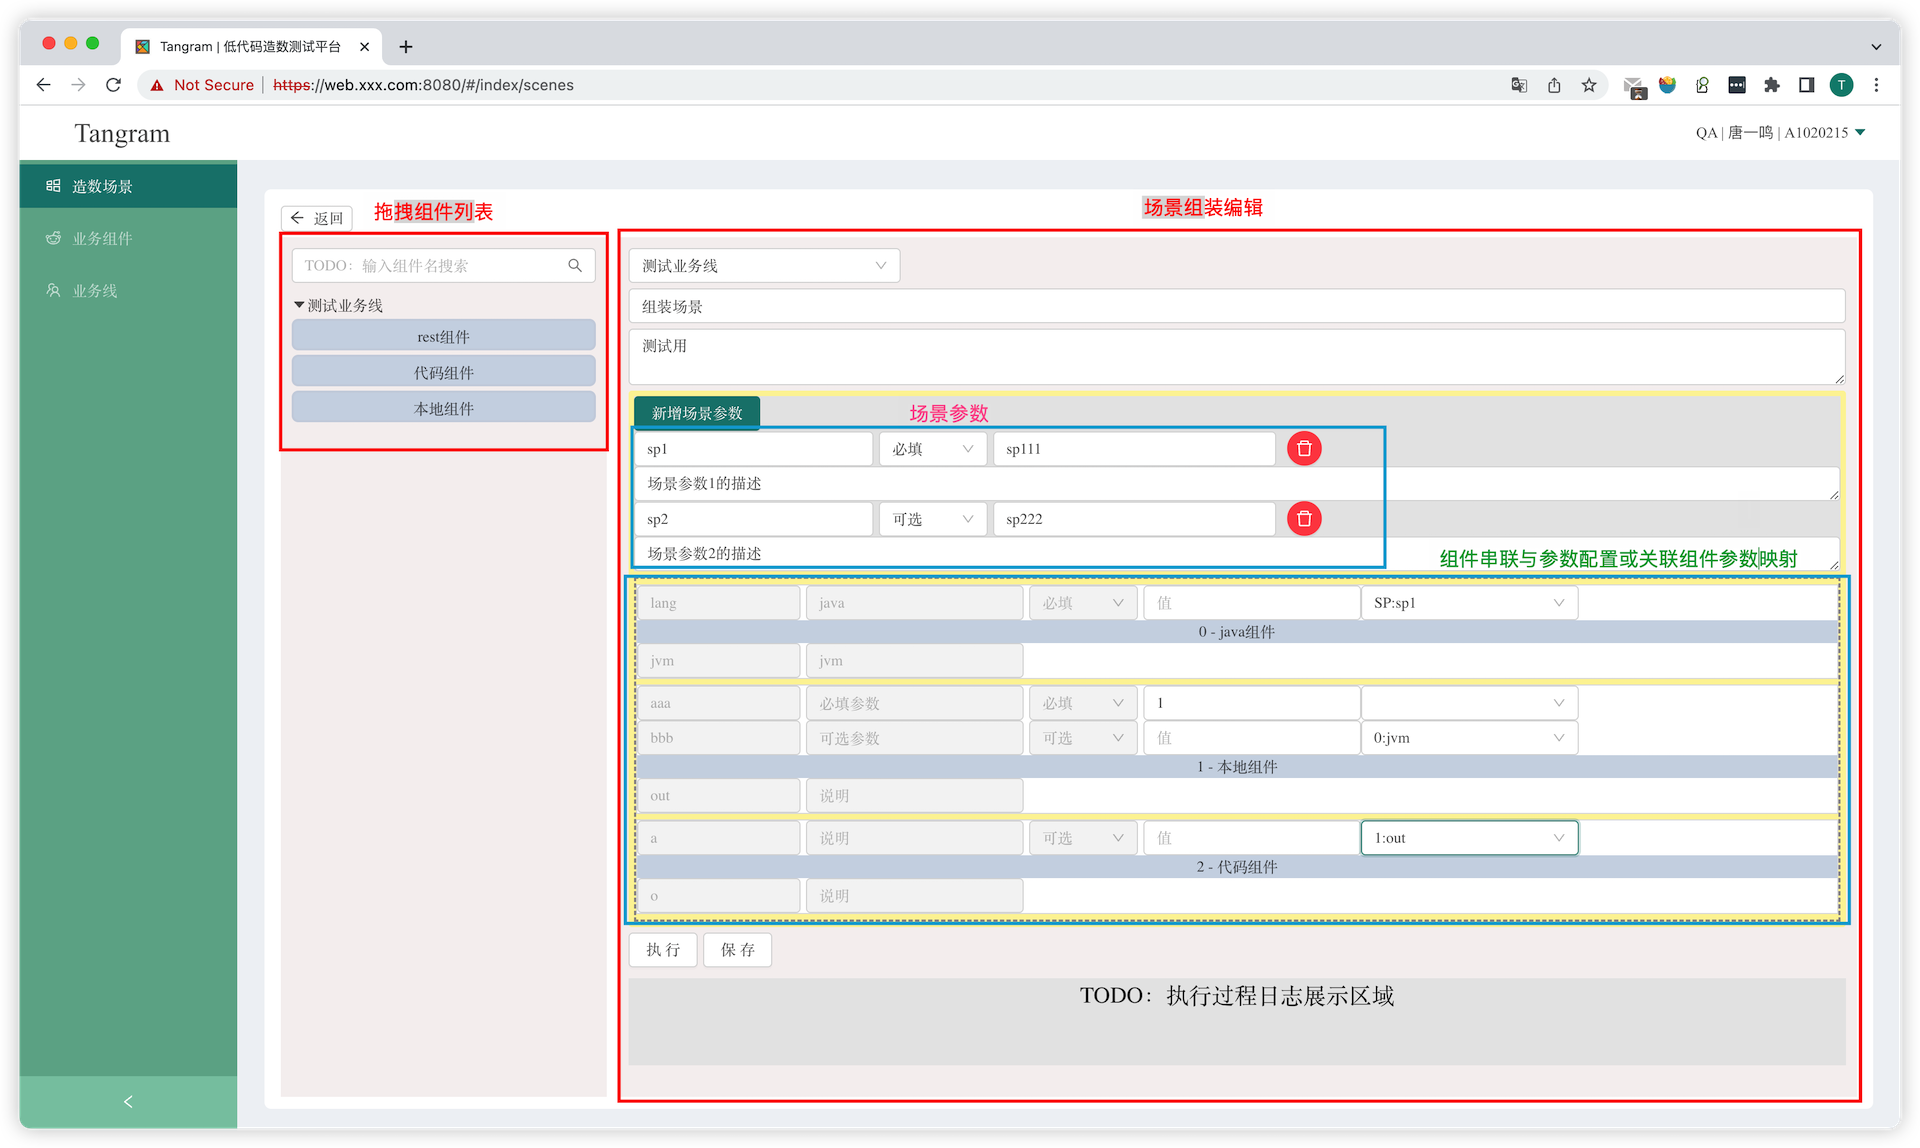Collapse the 测试业务线 tree node
The height and width of the screenshot is (1148, 1920).
(x=299, y=305)
